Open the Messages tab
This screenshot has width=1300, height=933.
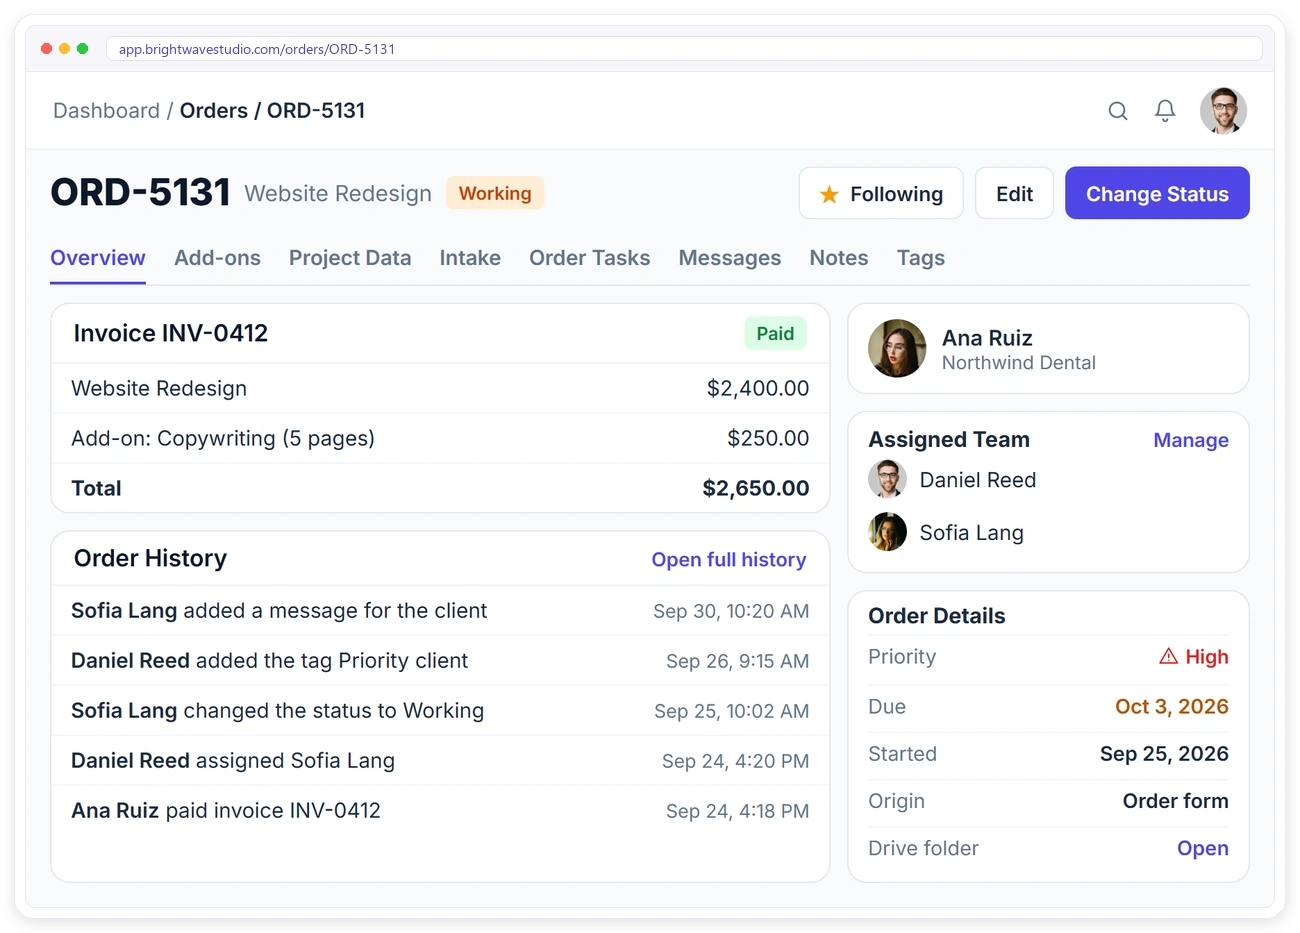coord(730,258)
